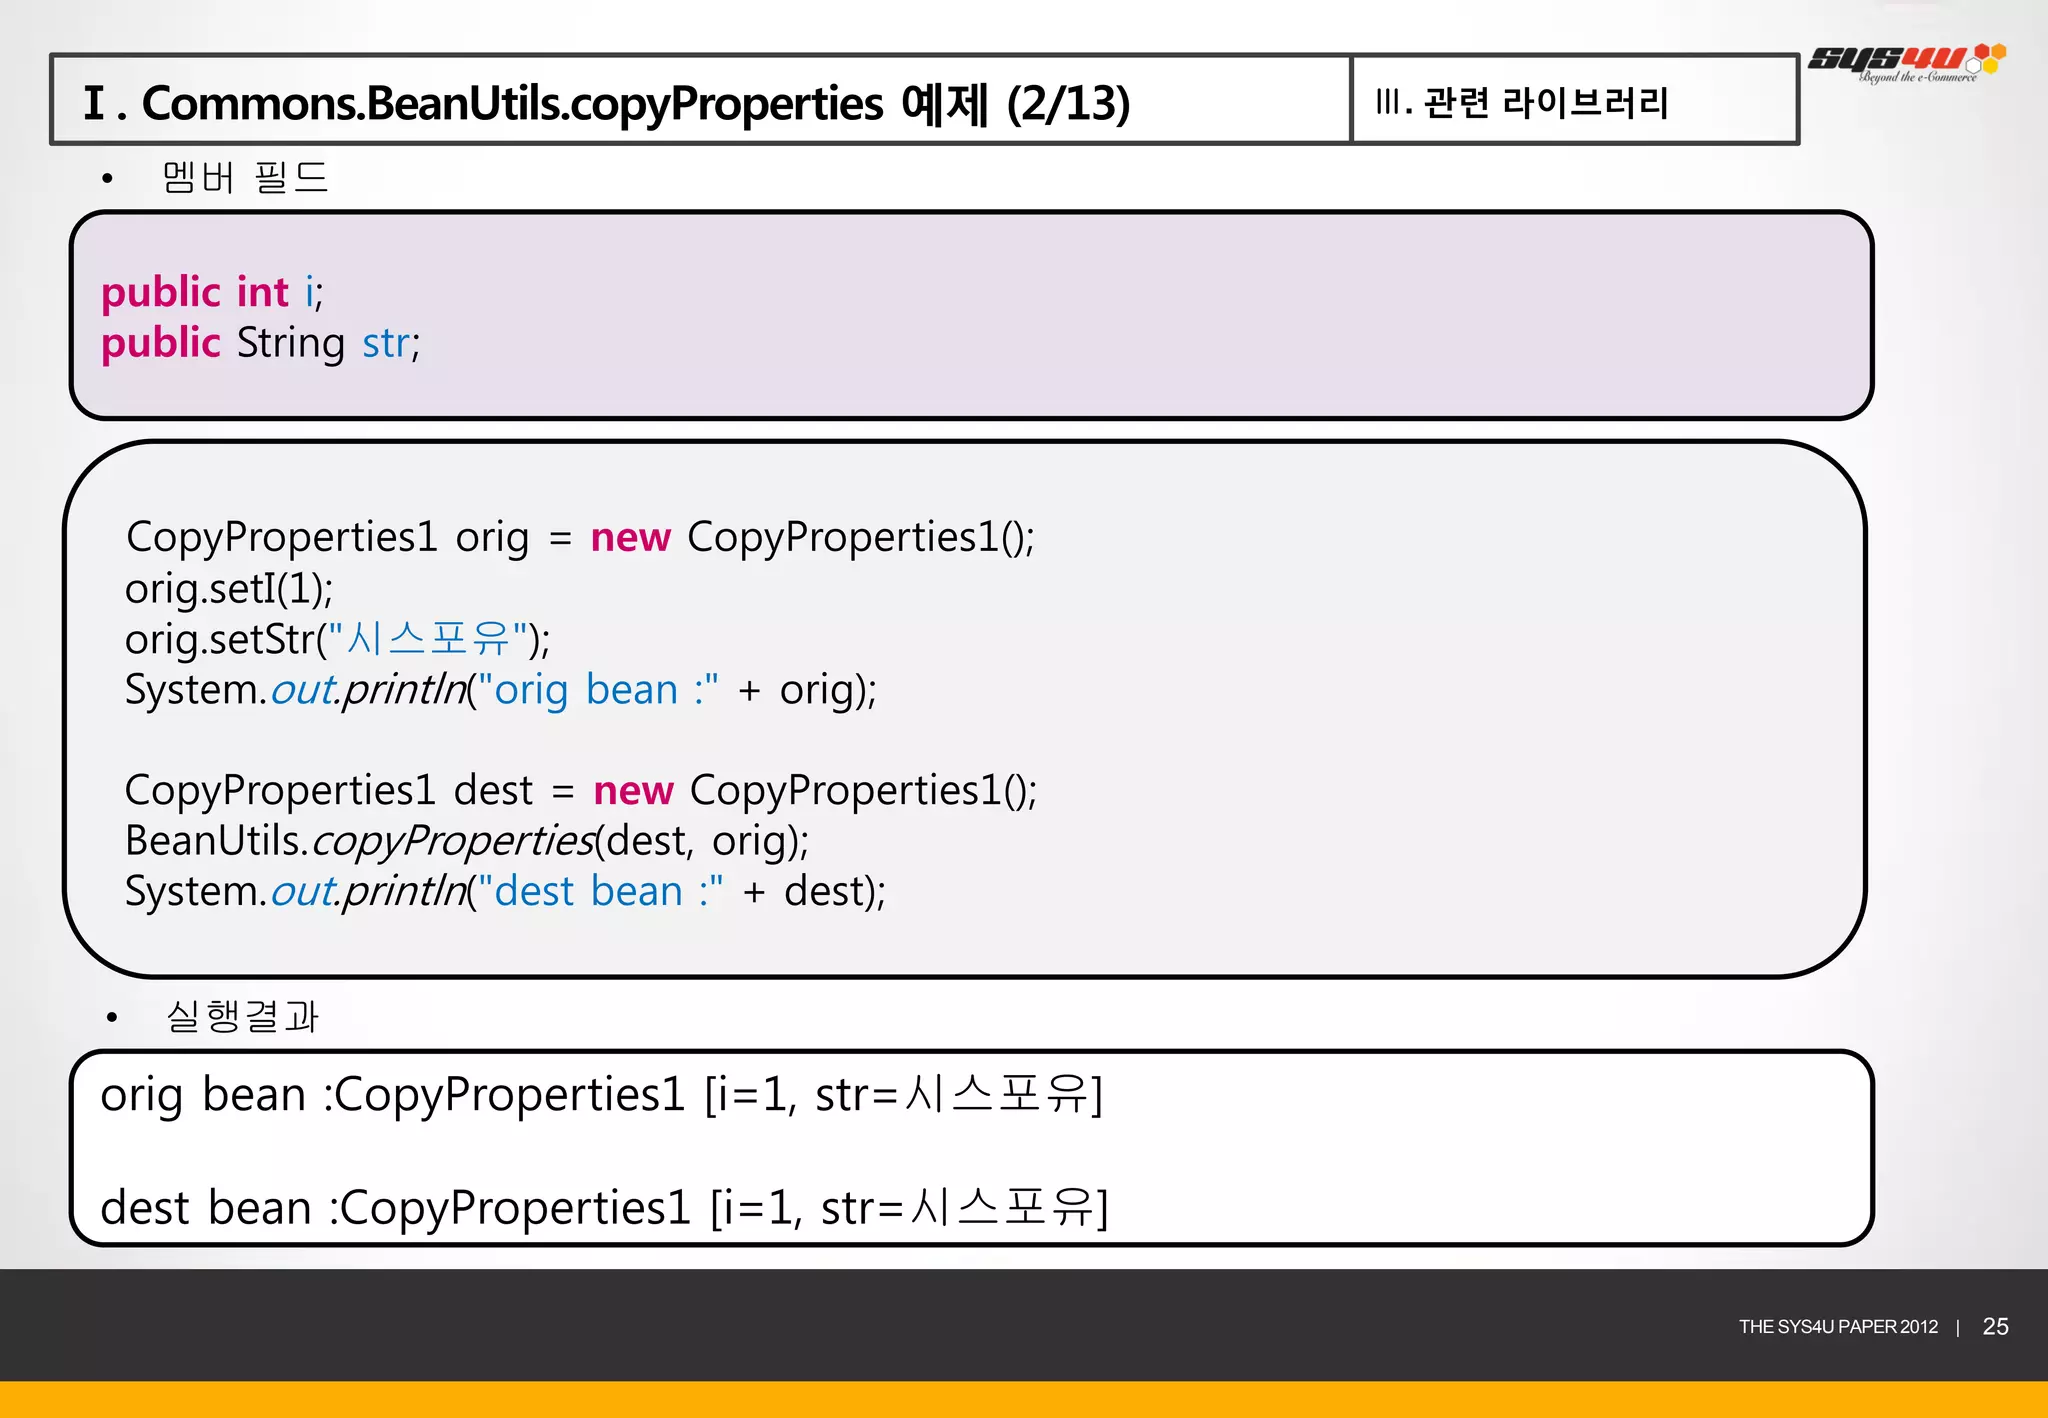
Task: Select the println line with 'dest bean :'
Action: 505,892
